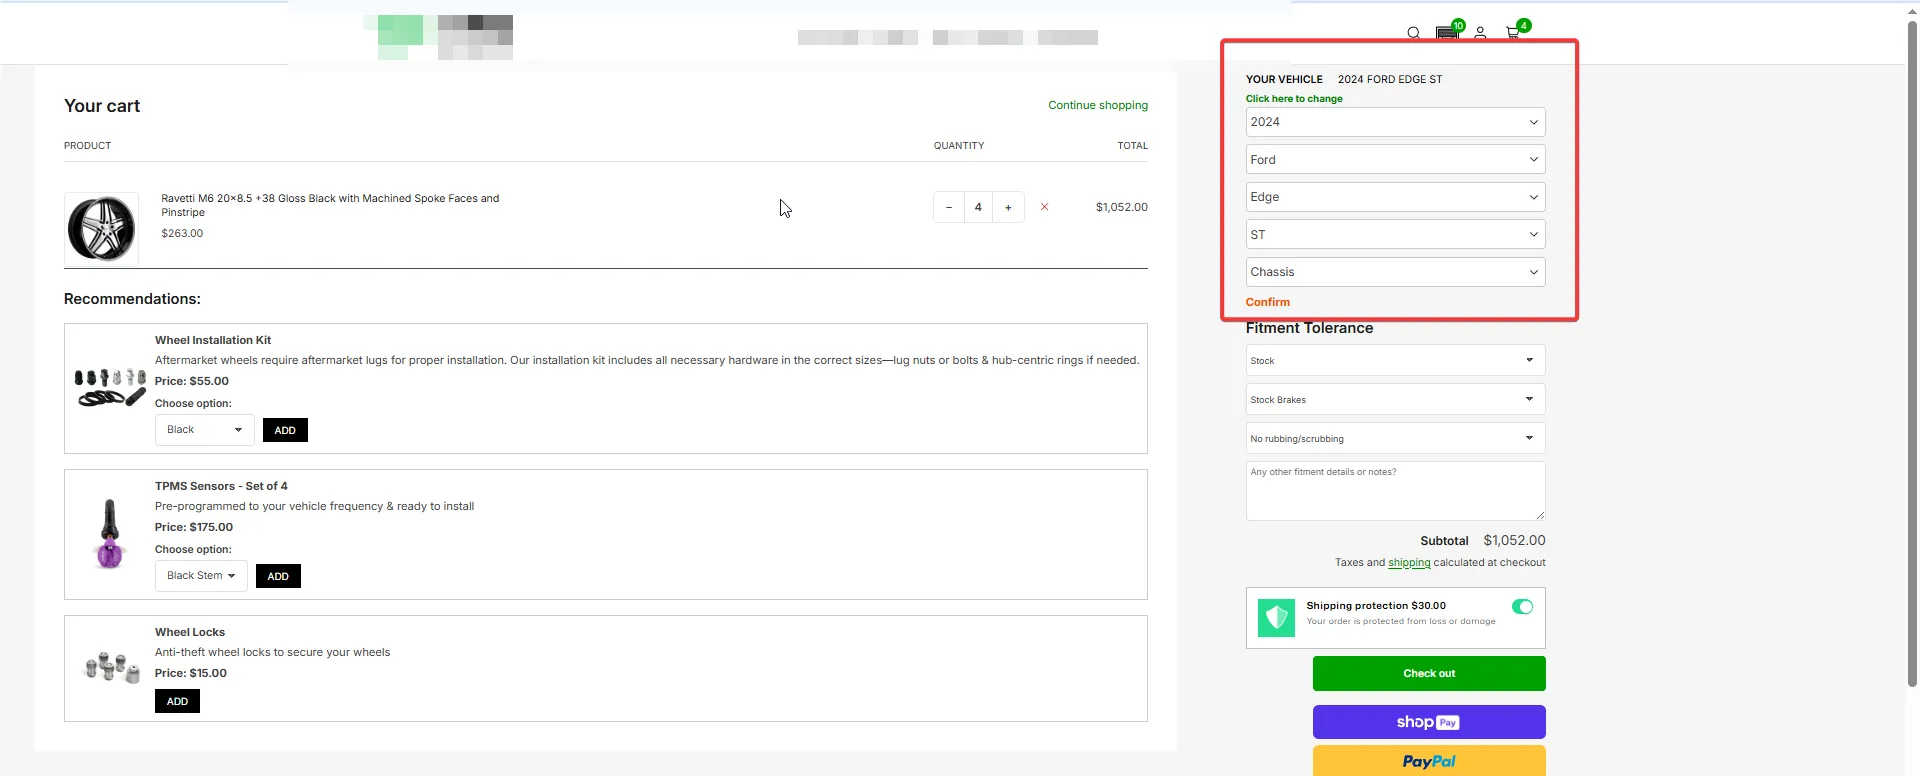Click the garage icon with badge 10

click(x=1447, y=33)
